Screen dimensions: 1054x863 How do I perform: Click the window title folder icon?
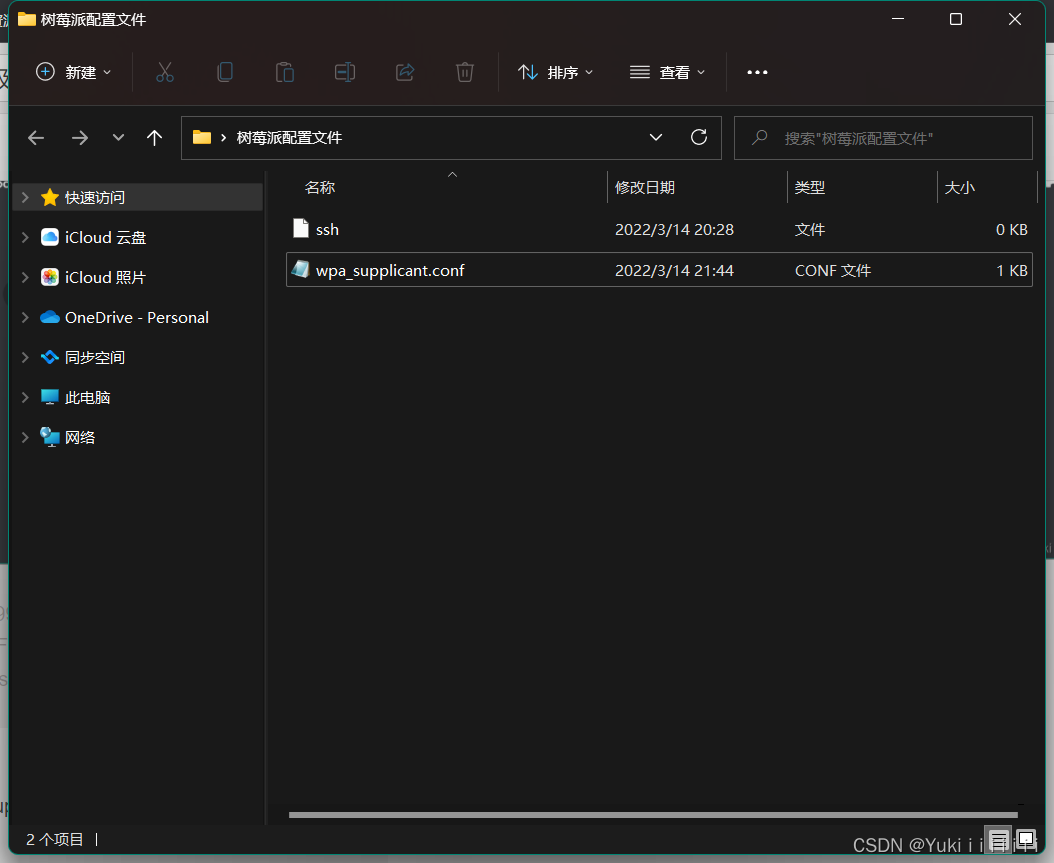(27, 19)
